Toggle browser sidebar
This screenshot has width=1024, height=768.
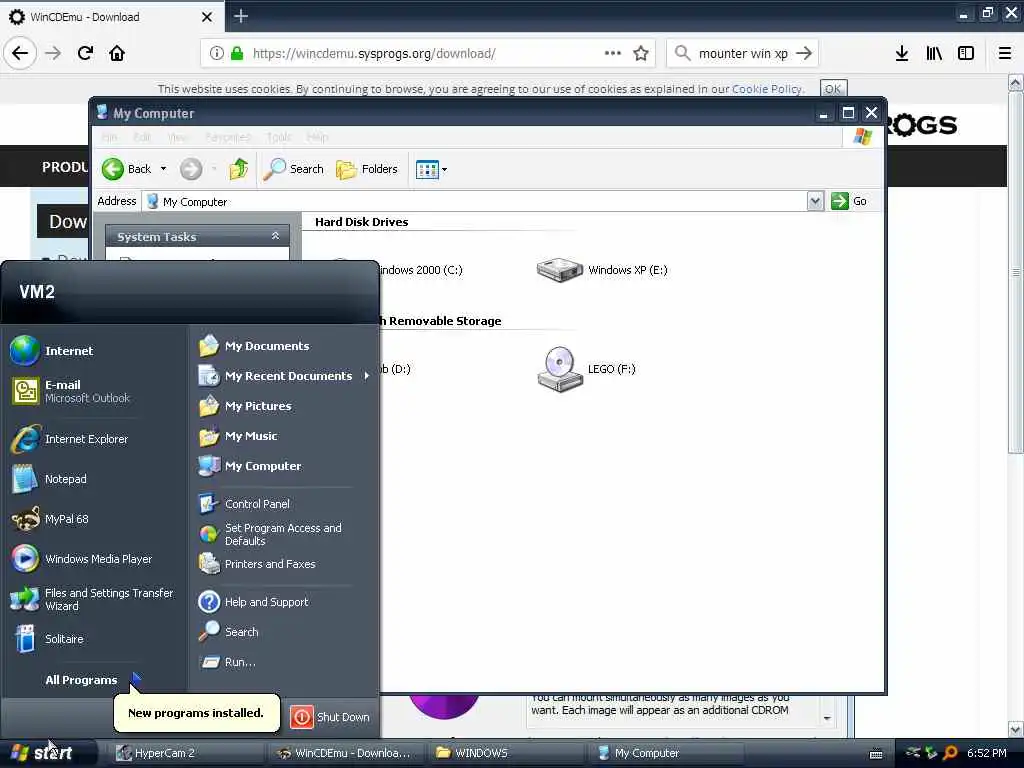pyautogui.click(x=966, y=54)
